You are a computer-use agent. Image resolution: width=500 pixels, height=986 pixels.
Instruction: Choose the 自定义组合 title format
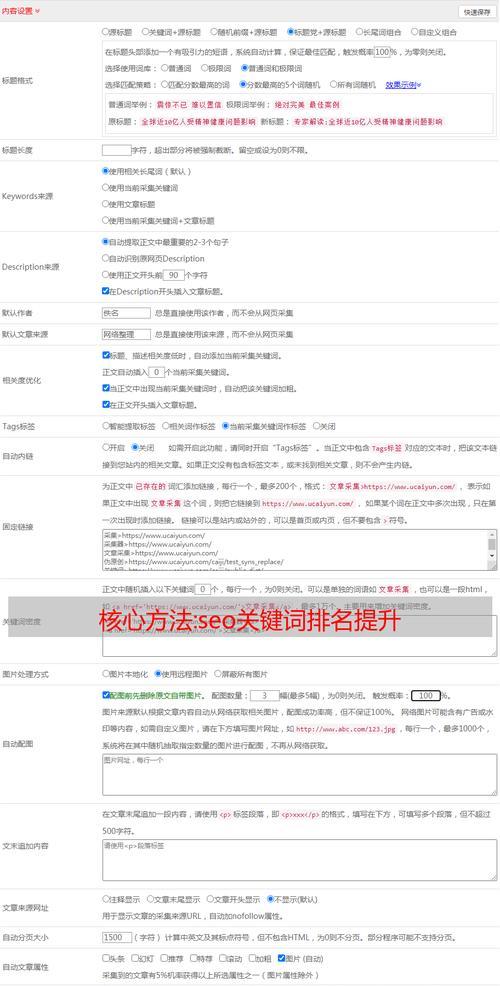414,31
